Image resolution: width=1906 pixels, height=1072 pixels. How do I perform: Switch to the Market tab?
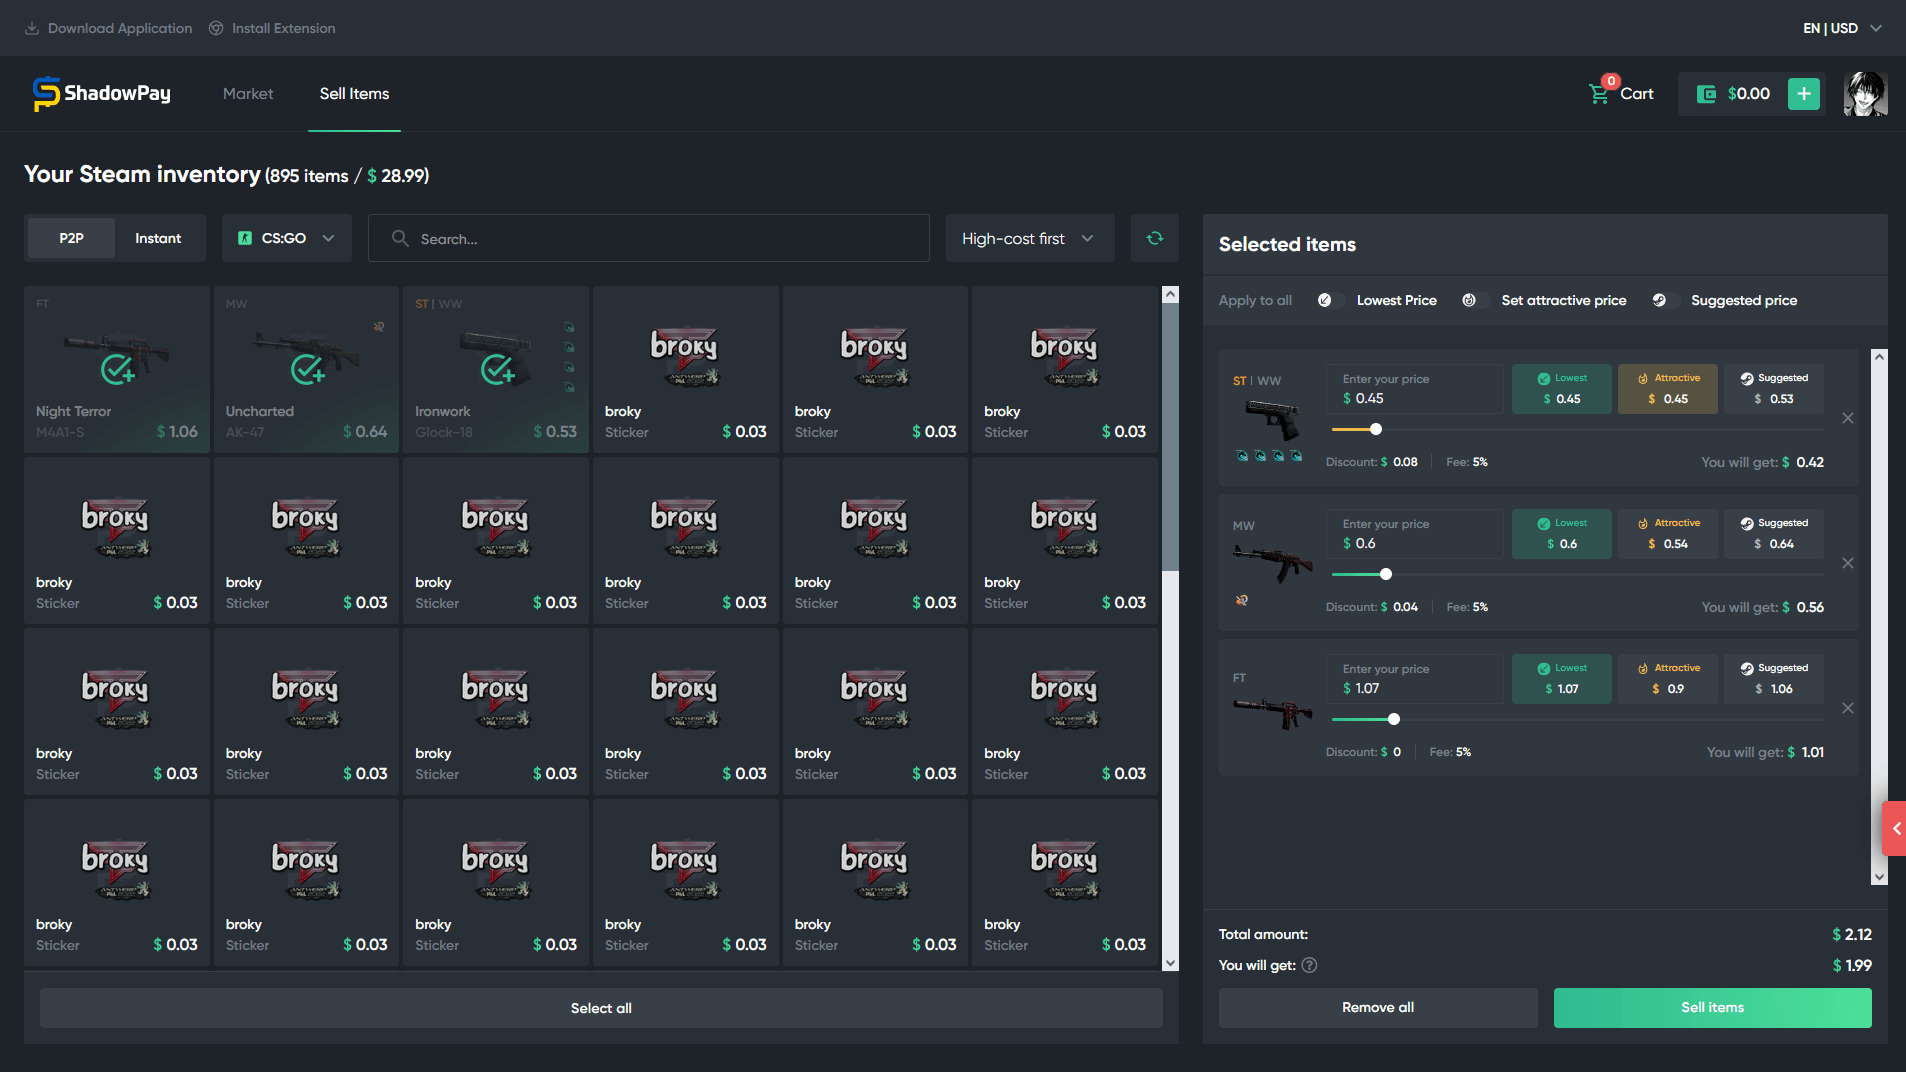(247, 93)
